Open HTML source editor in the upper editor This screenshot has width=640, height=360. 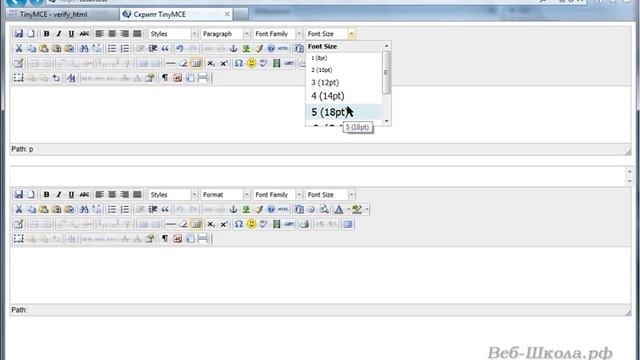pos(283,49)
